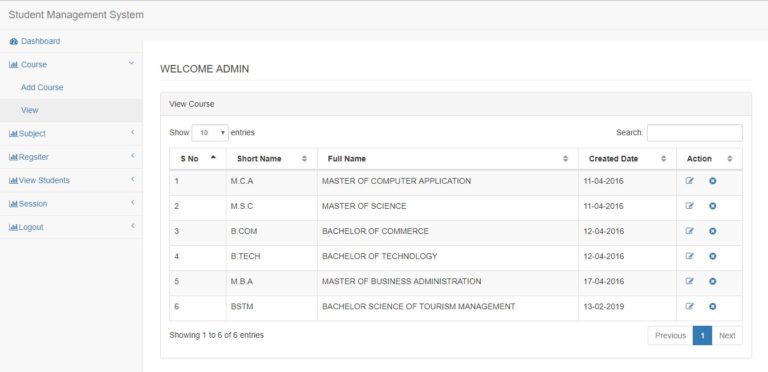Go to Next page of results
This screenshot has width=768, height=372.
(x=727, y=335)
